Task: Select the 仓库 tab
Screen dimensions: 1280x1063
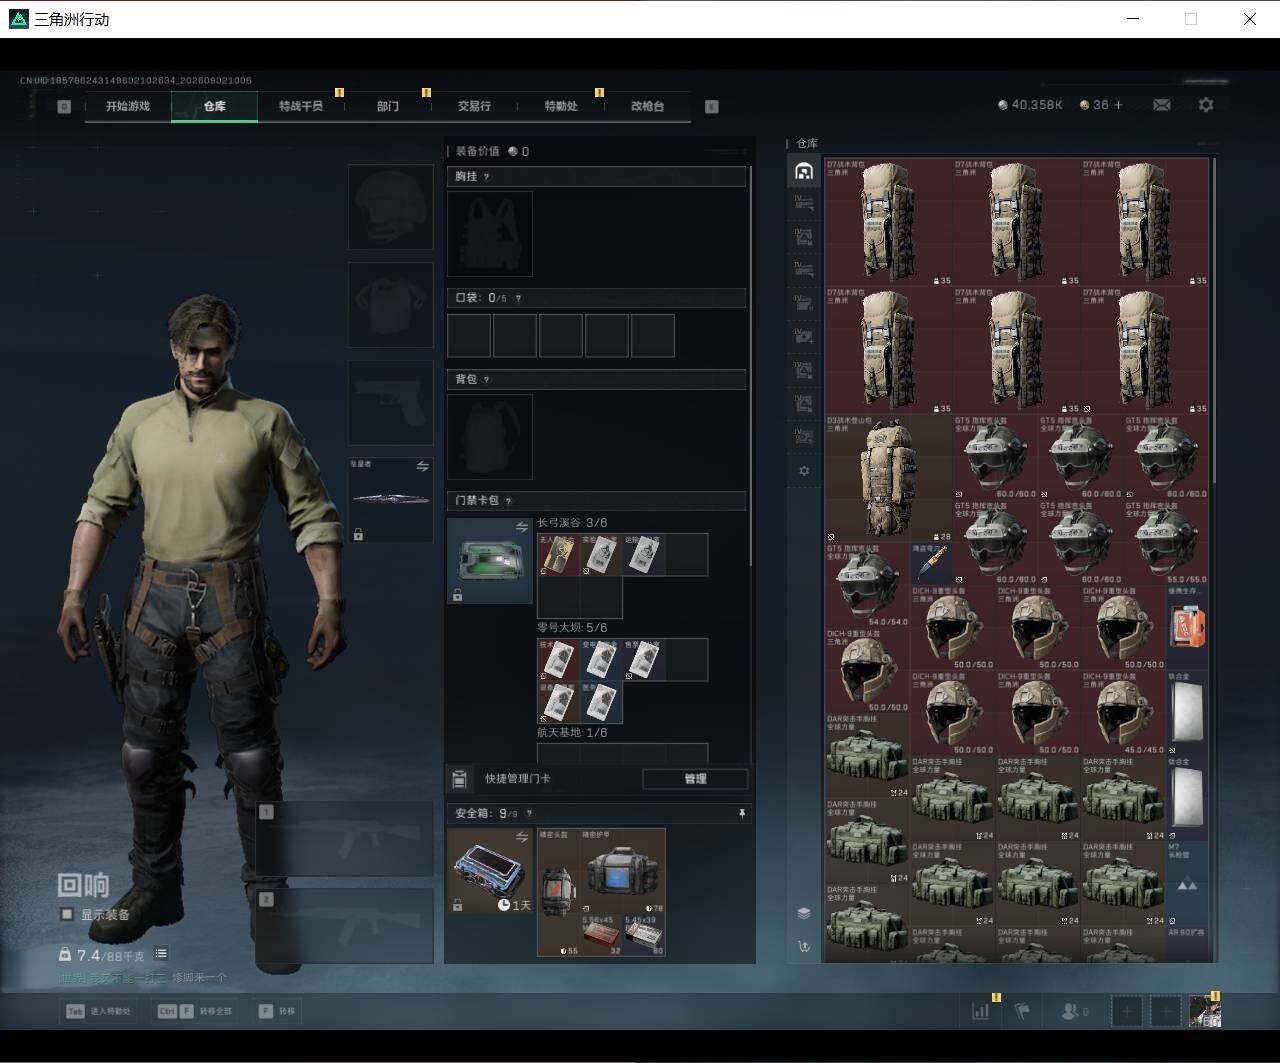Action: point(214,106)
